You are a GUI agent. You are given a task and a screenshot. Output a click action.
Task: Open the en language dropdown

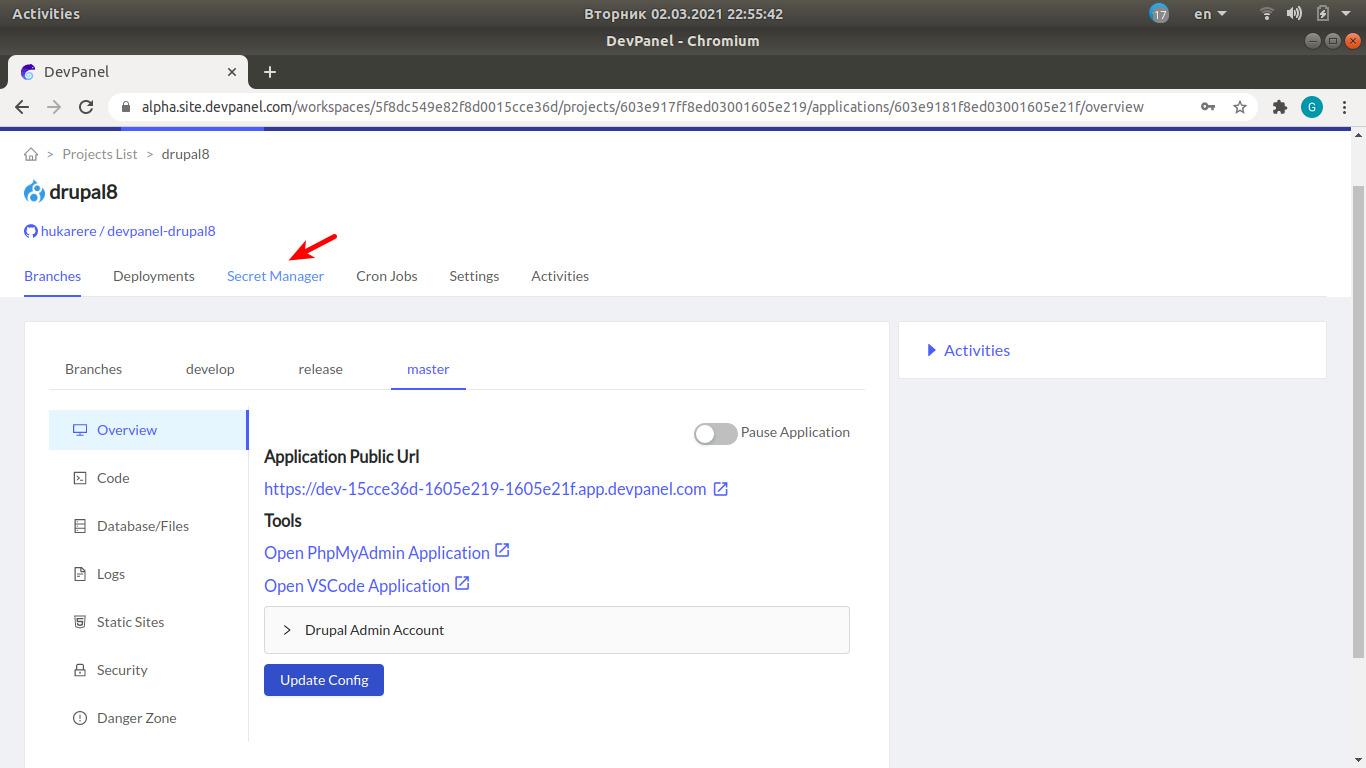(1210, 14)
